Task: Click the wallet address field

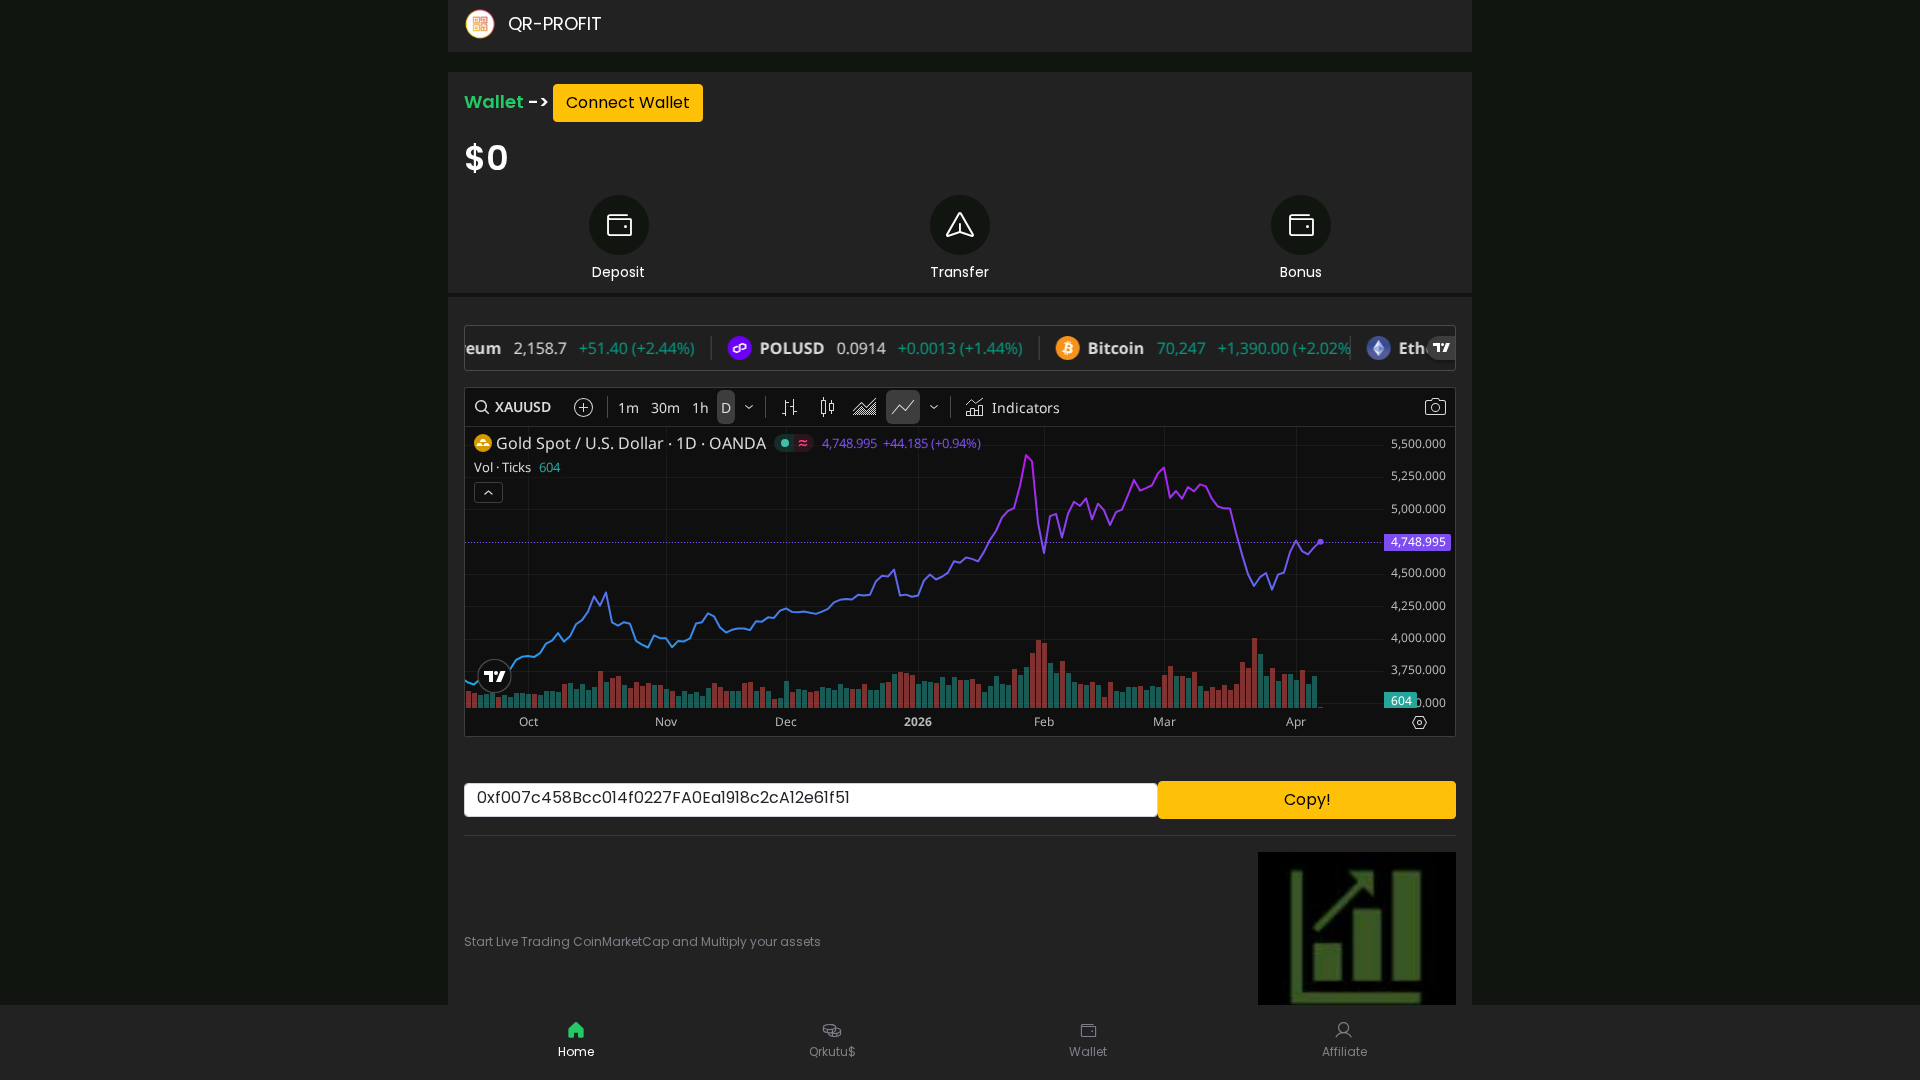Action: pyautogui.click(x=811, y=800)
